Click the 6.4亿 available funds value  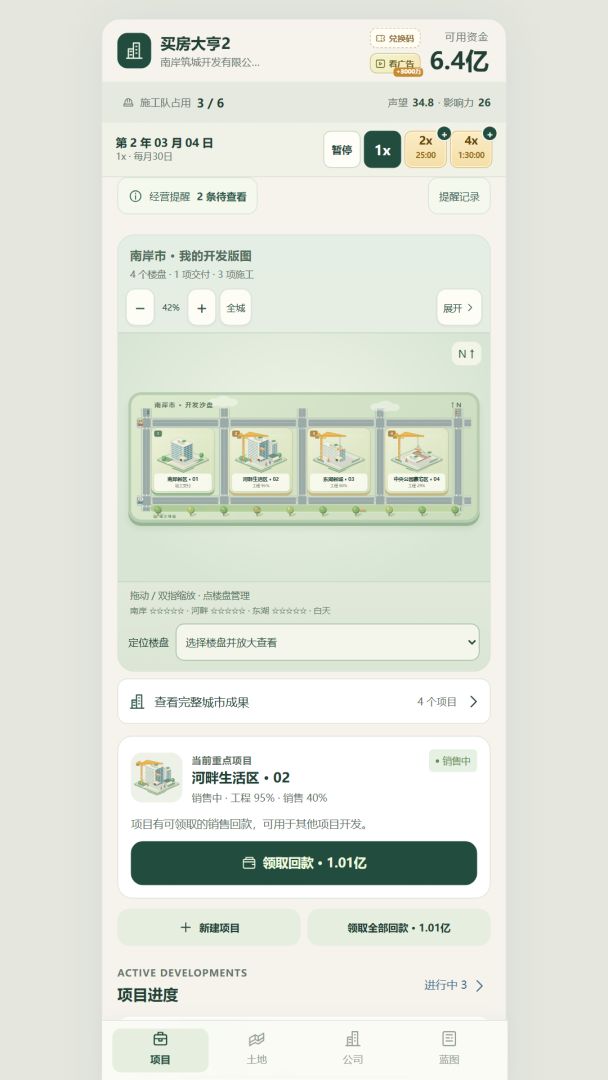(459, 61)
